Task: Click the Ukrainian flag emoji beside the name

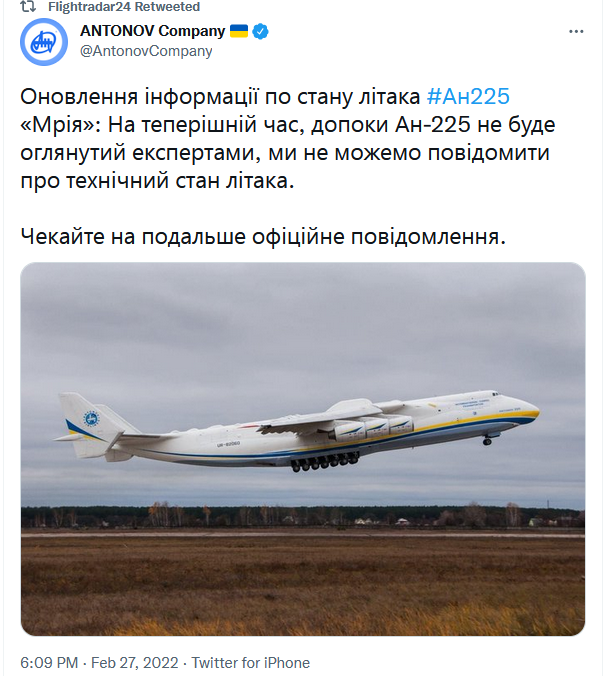Action: click(x=239, y=31)
